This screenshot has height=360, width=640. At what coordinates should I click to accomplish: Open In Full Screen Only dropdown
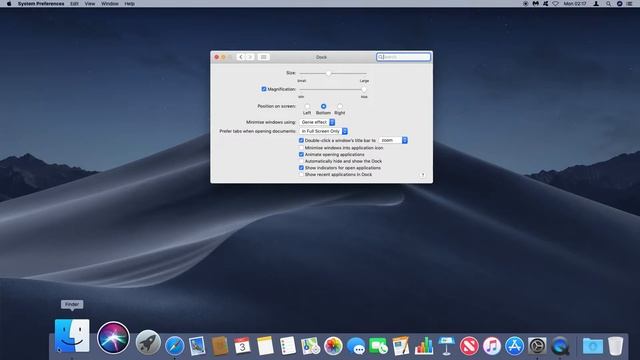[324, 131]
